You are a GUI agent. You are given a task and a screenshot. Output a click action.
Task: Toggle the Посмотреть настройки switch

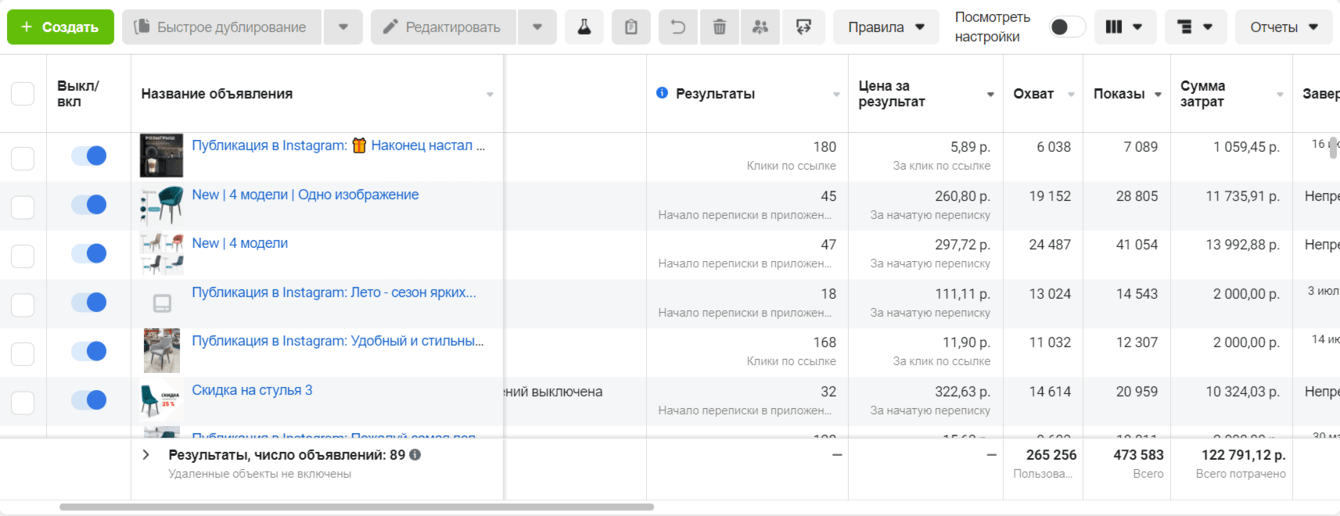coord(1067,27)
